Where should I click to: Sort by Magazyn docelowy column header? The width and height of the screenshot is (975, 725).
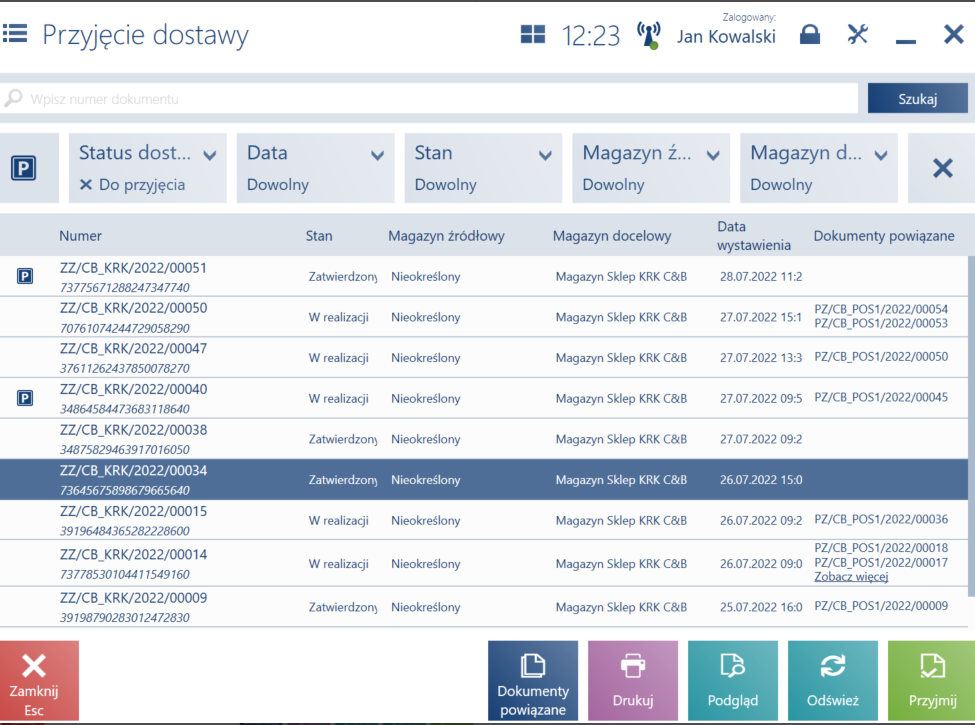point(612,236)
